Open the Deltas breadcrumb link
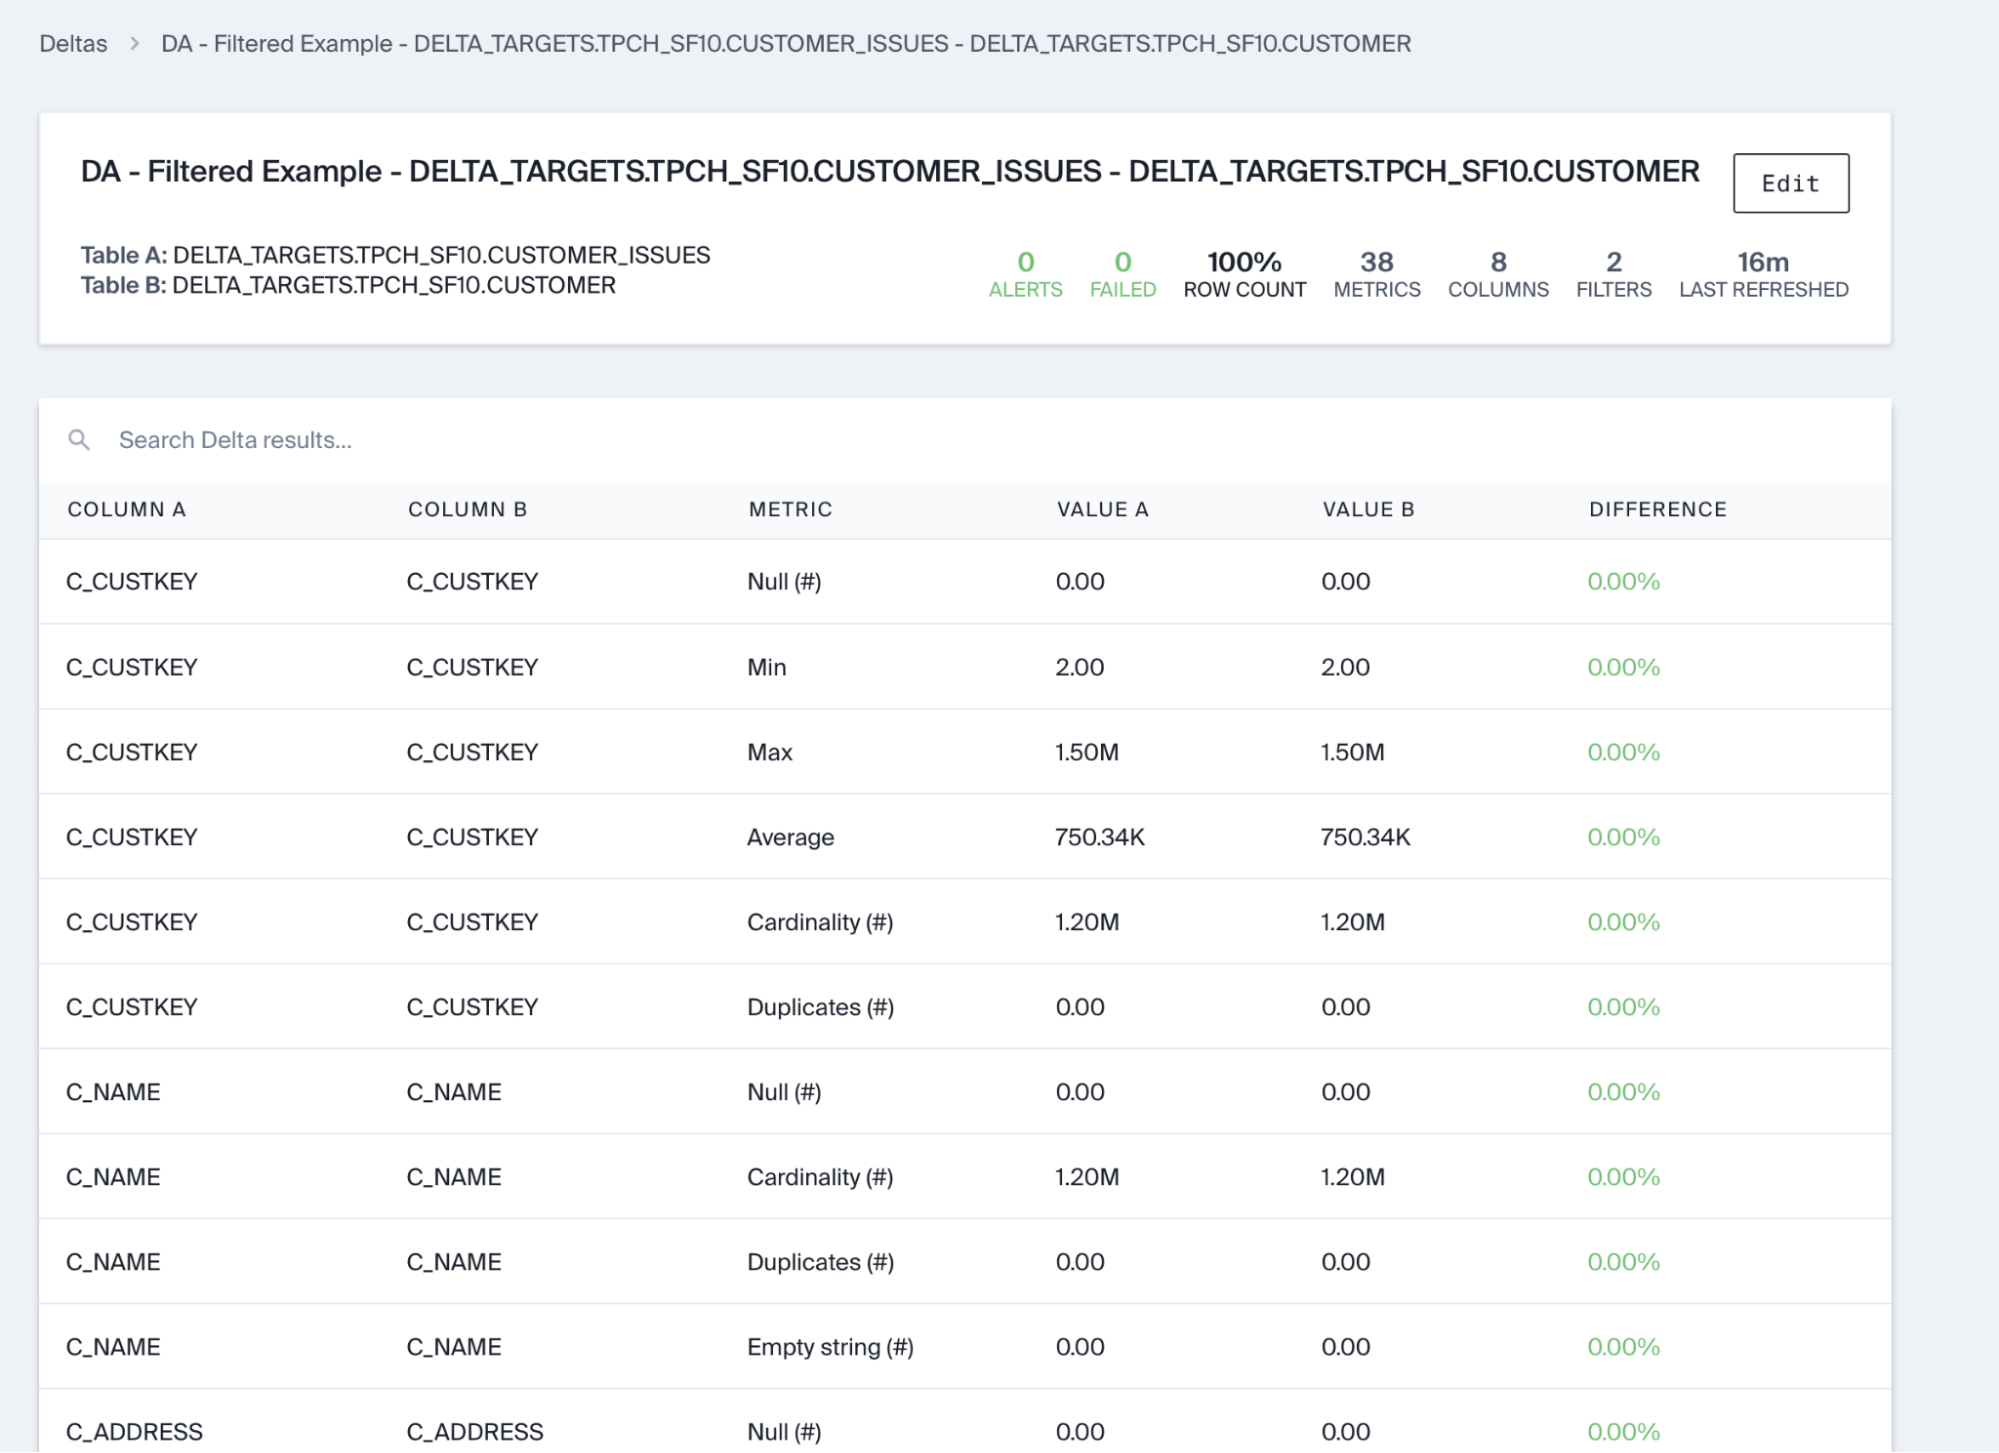 [x=73, y=44]
